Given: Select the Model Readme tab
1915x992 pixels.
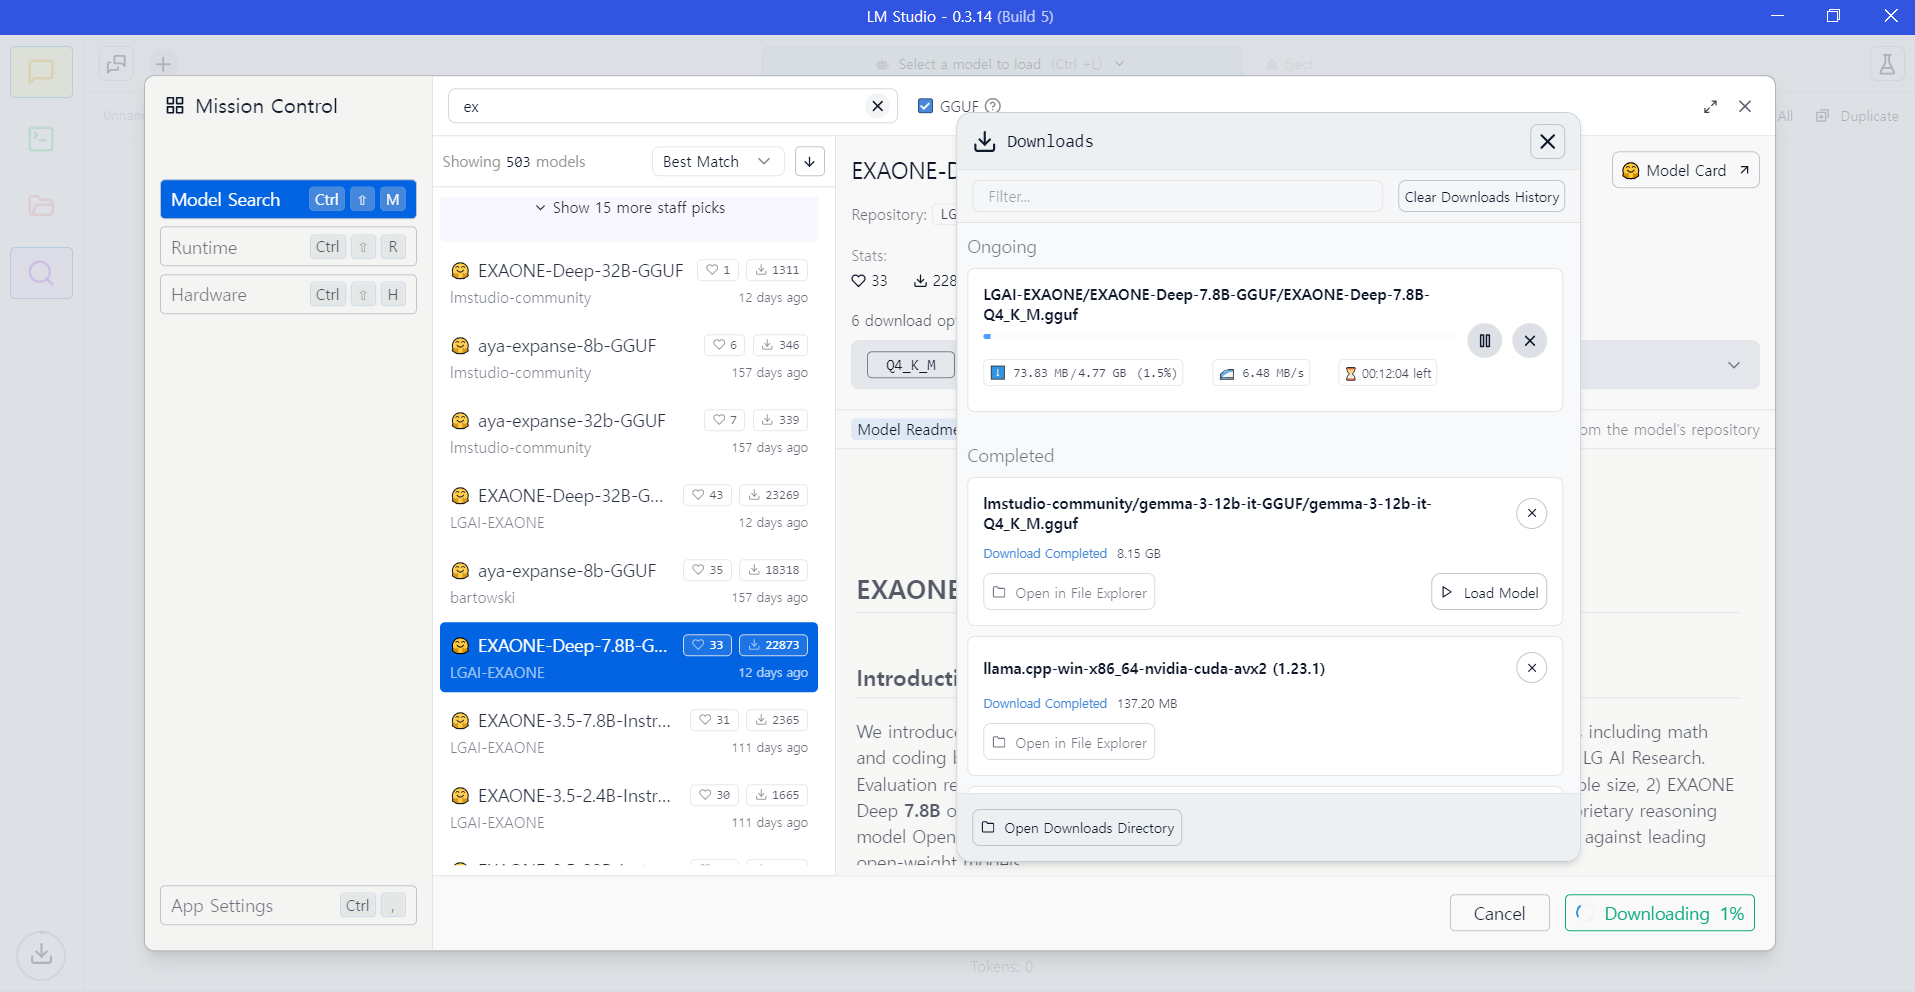Looking at the screenshot, I should tap(906, 429).
